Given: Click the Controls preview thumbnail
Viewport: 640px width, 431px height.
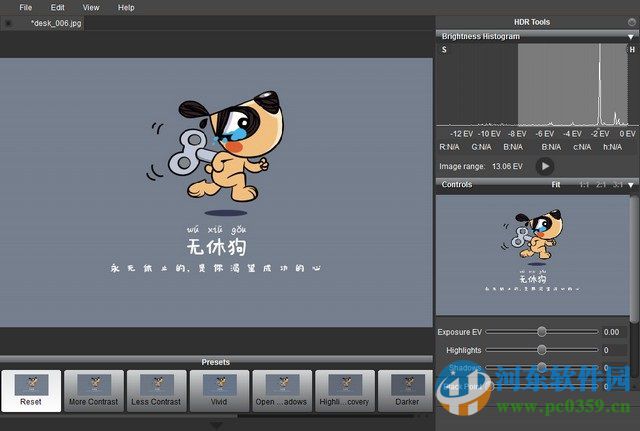Looking at the screenshot, I should [x=533, y=255].
